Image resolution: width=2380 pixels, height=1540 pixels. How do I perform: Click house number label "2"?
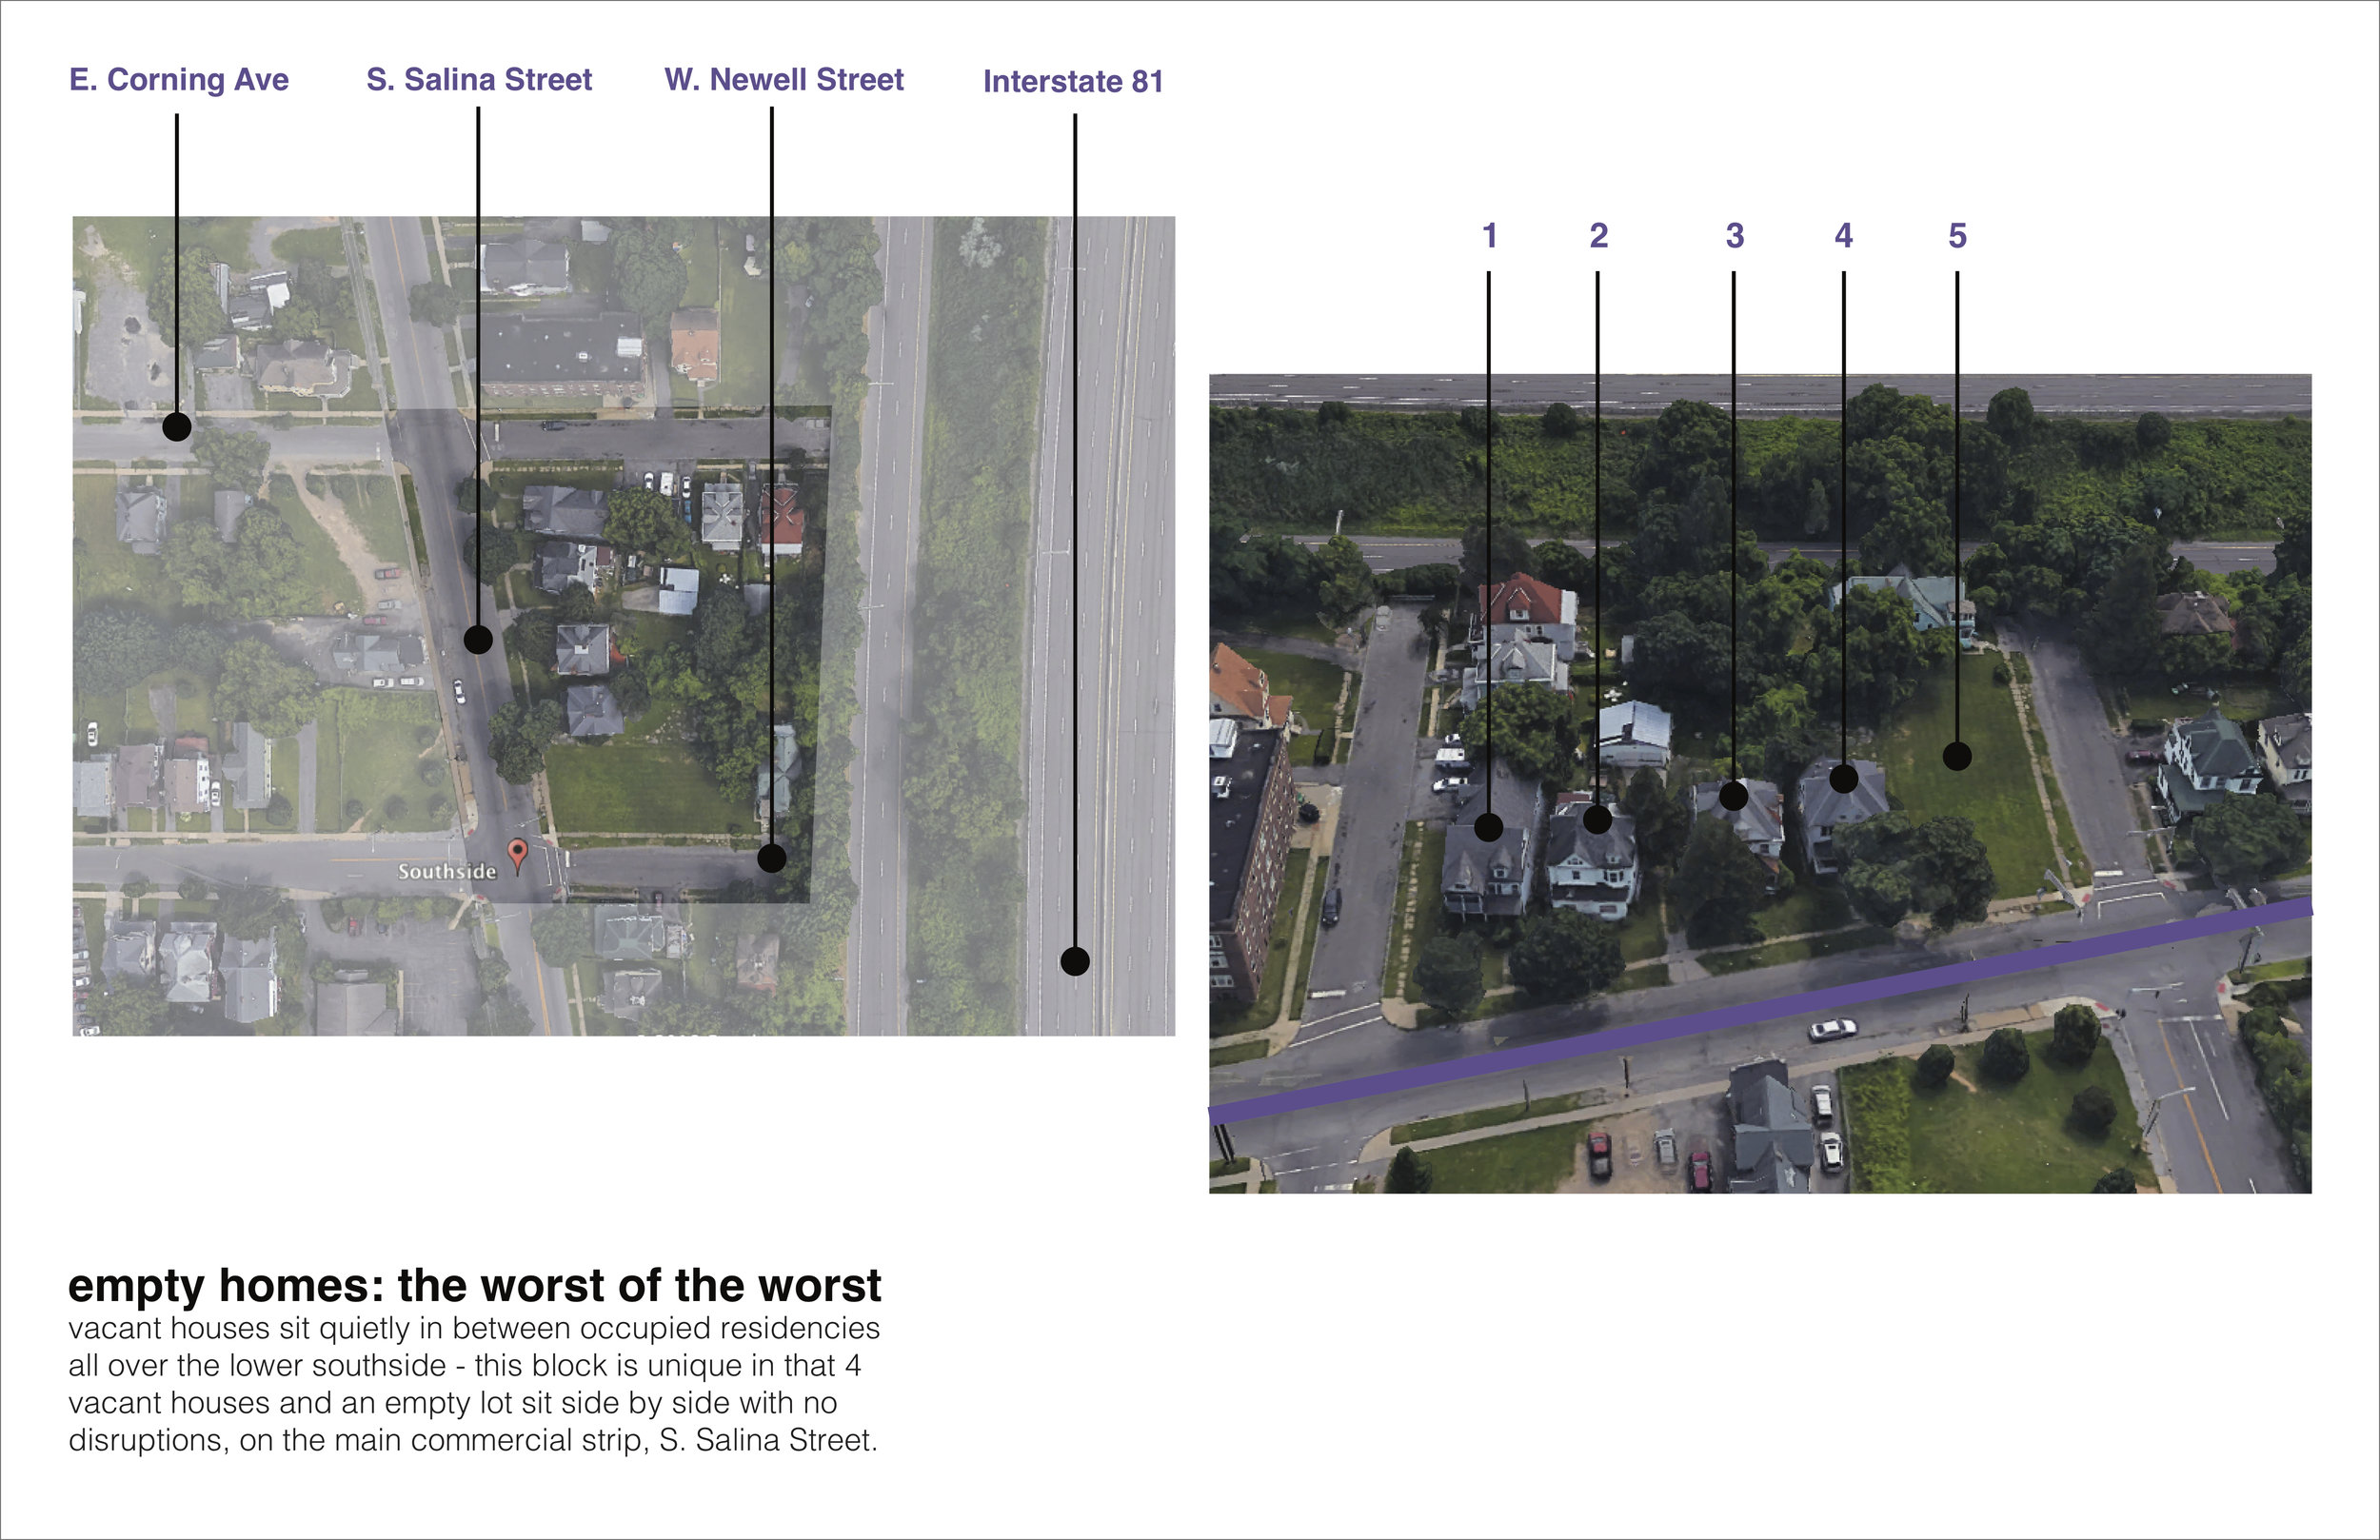tap(1598, 236)
